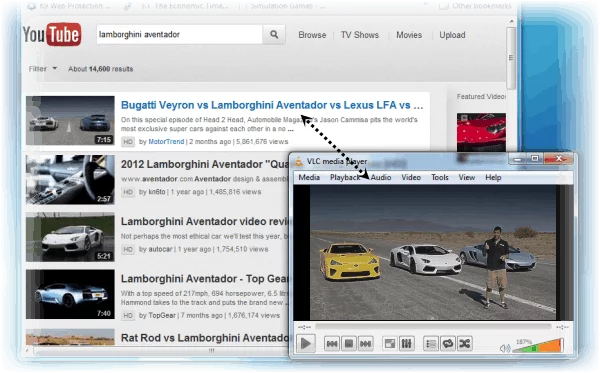Click VLC previous track button
600x373 pixels.
tap(332, 344)
